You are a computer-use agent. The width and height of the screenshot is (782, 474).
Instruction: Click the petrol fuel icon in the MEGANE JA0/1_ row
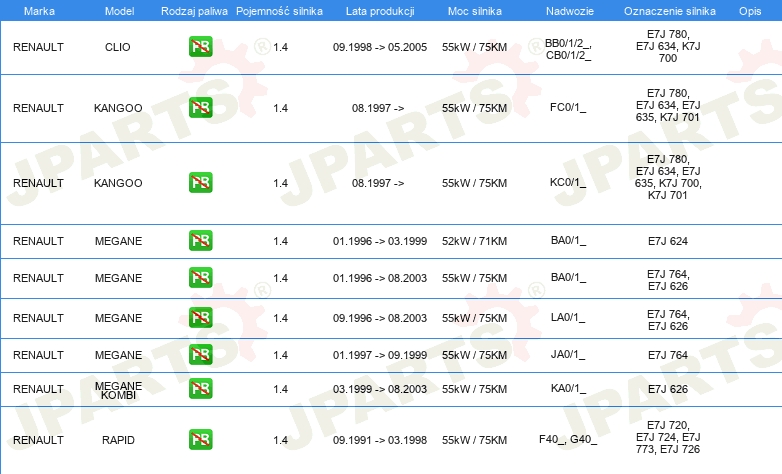point(200,354)
